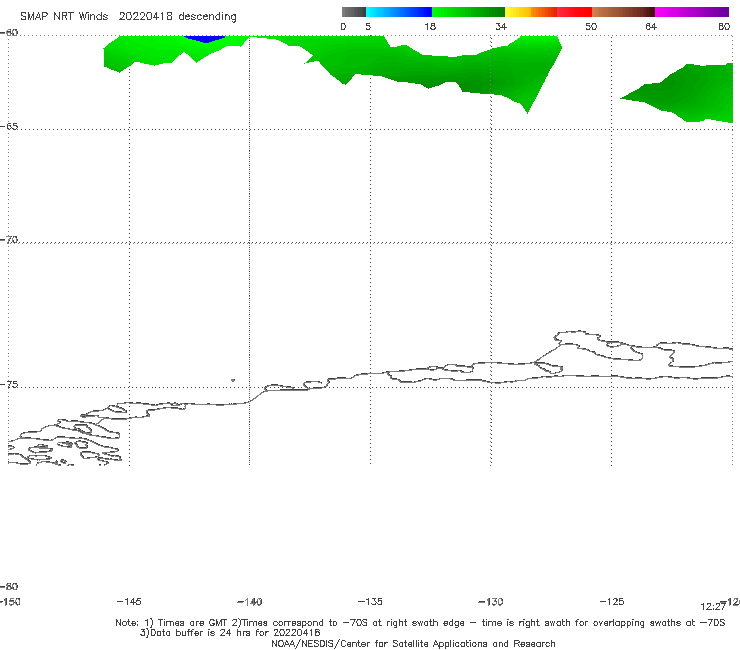Click the '-75' latitude axis label
Screen dimensions: 740x650
click(x=9, y=385)
